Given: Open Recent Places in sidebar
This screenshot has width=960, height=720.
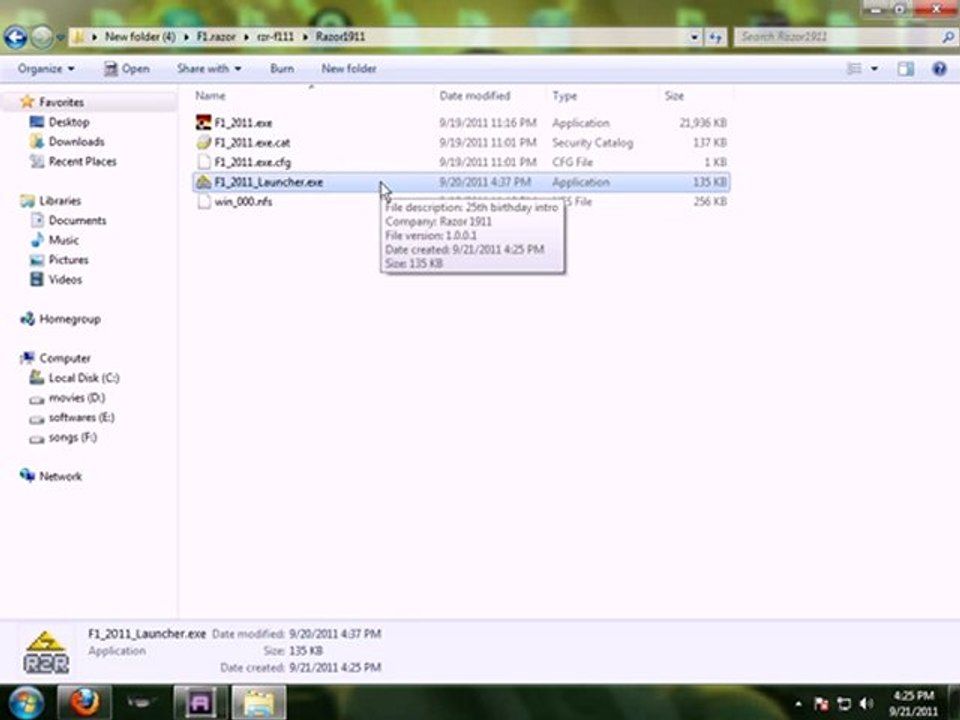Looking at the screenshot, I should [82, 161].
